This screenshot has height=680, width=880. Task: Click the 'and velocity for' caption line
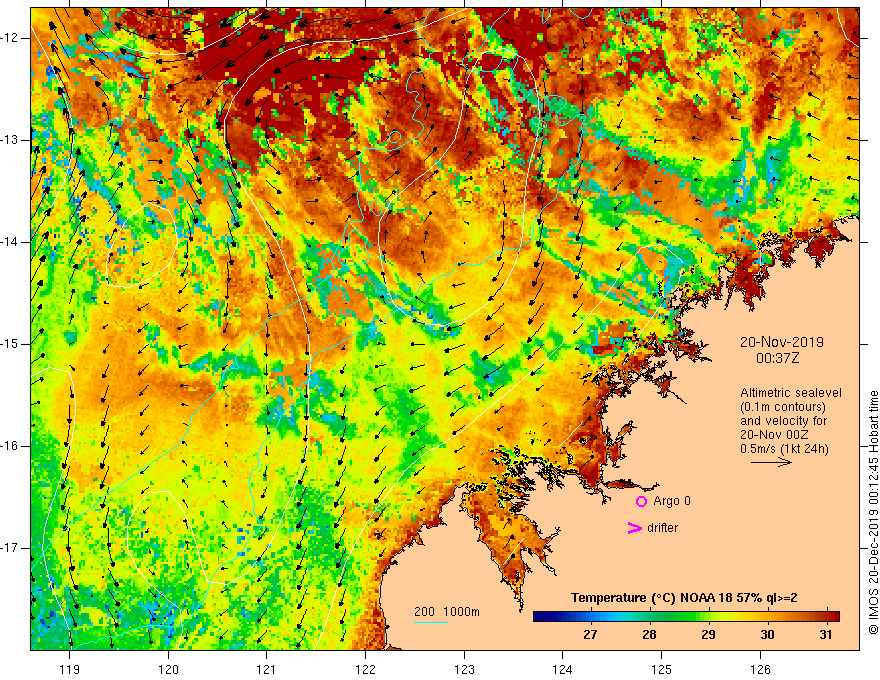pos(783,421)
